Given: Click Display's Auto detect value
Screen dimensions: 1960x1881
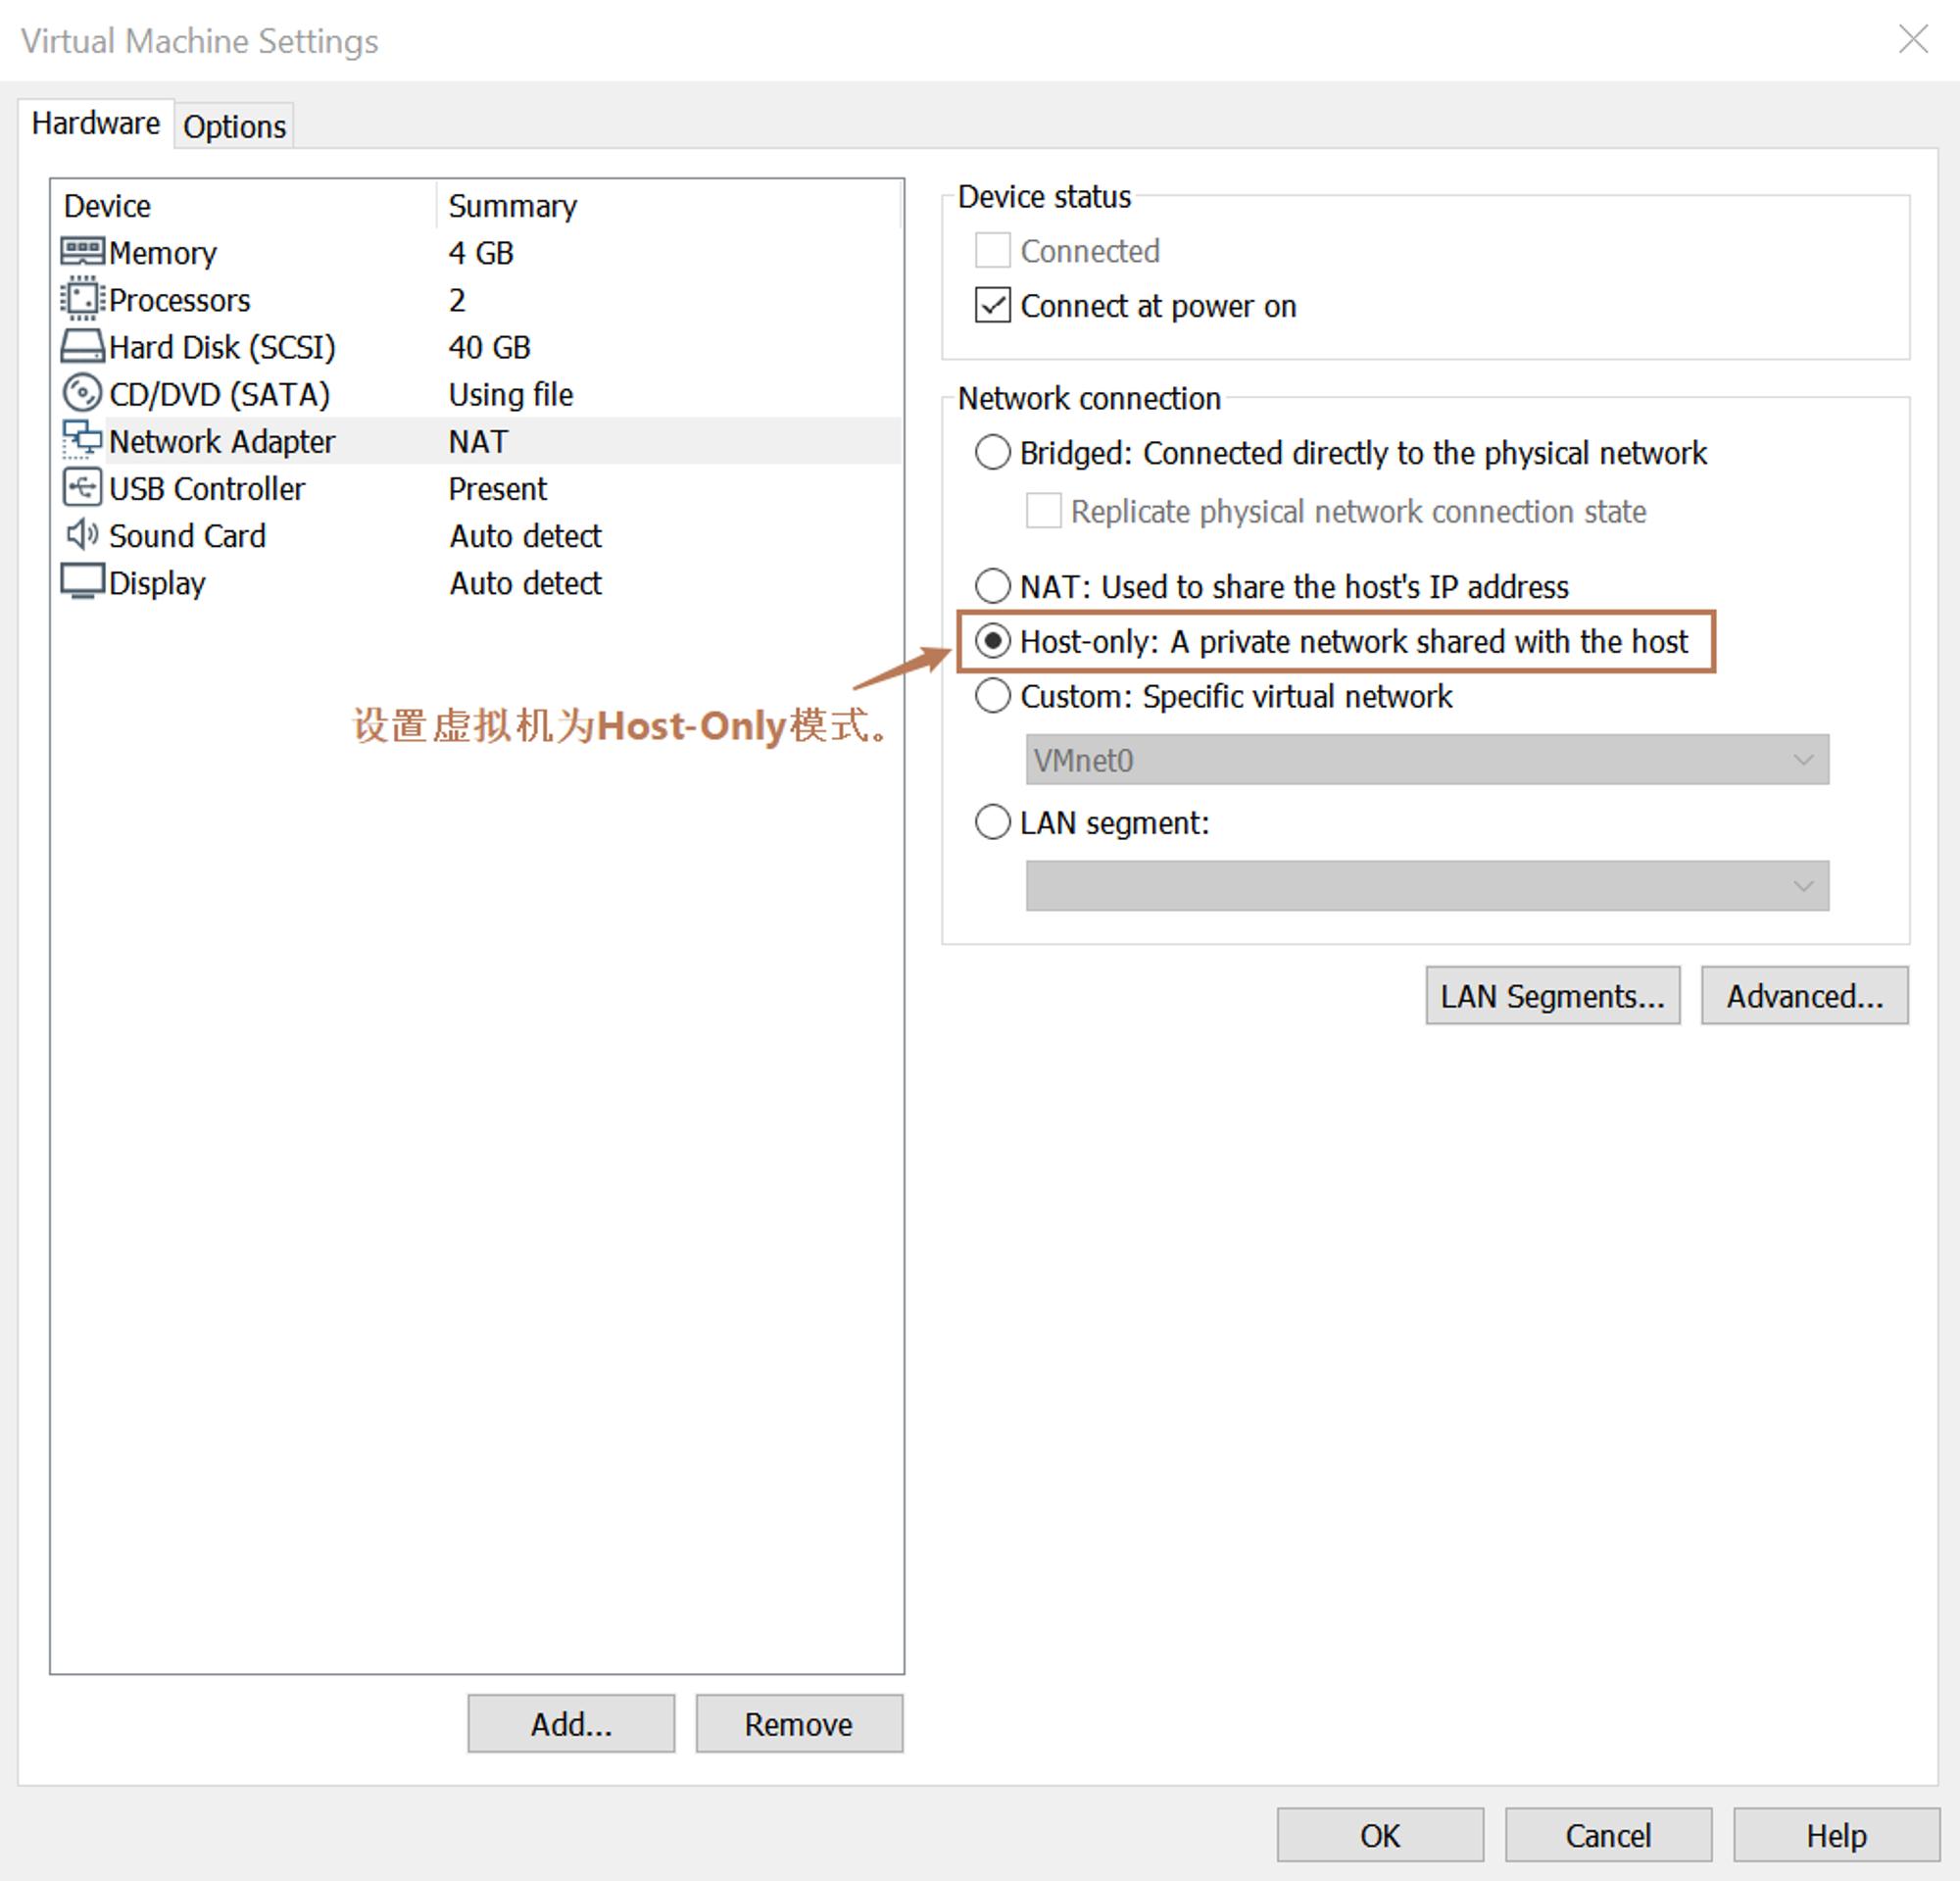Looking at the screenshot, I should point(525,583).
